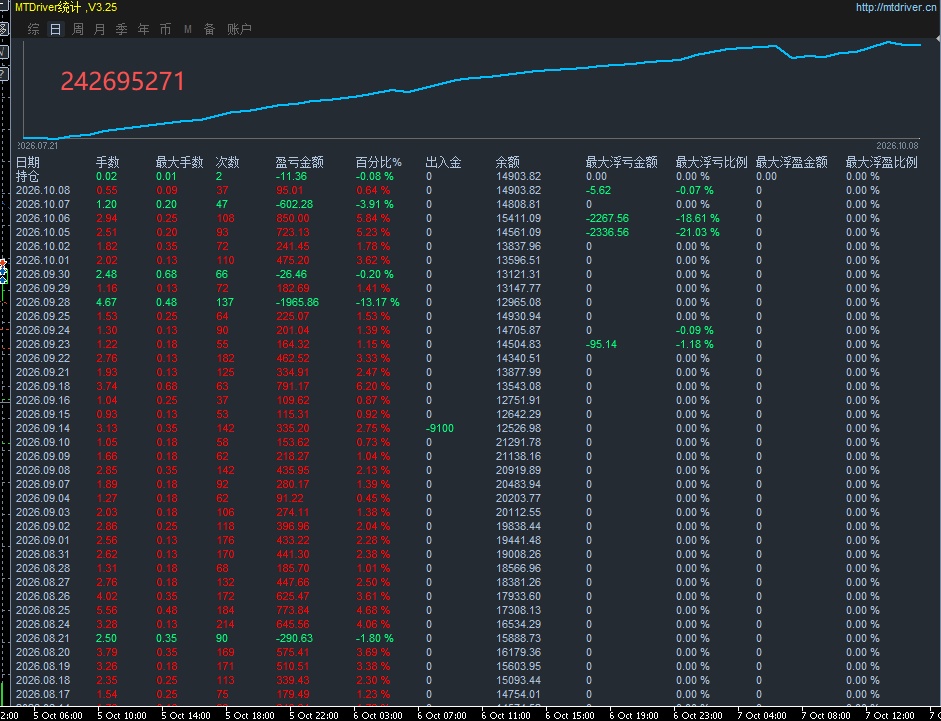Select the 2026.10.05 date row

click(43, 232)
